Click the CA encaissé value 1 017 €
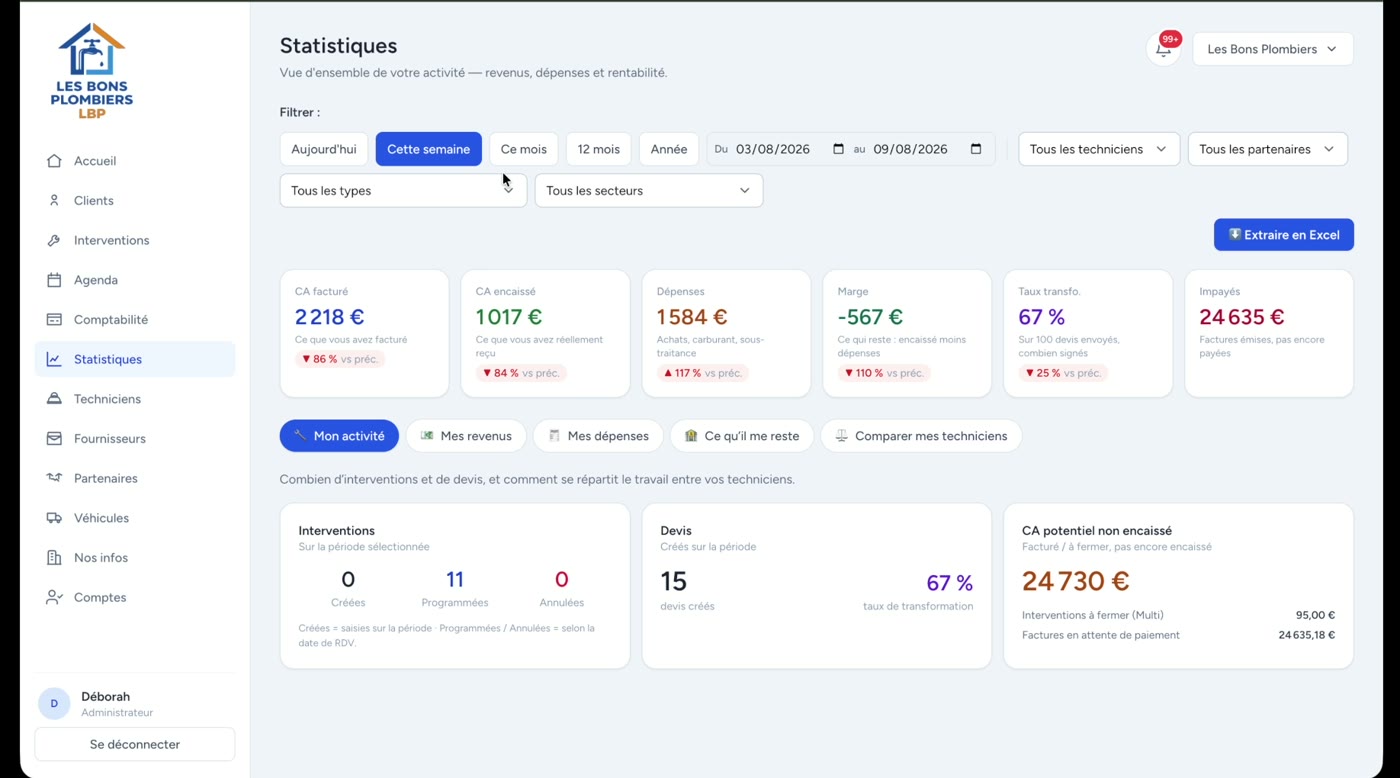Screen dimensions: 1400x778 click(x=509, y=317)
